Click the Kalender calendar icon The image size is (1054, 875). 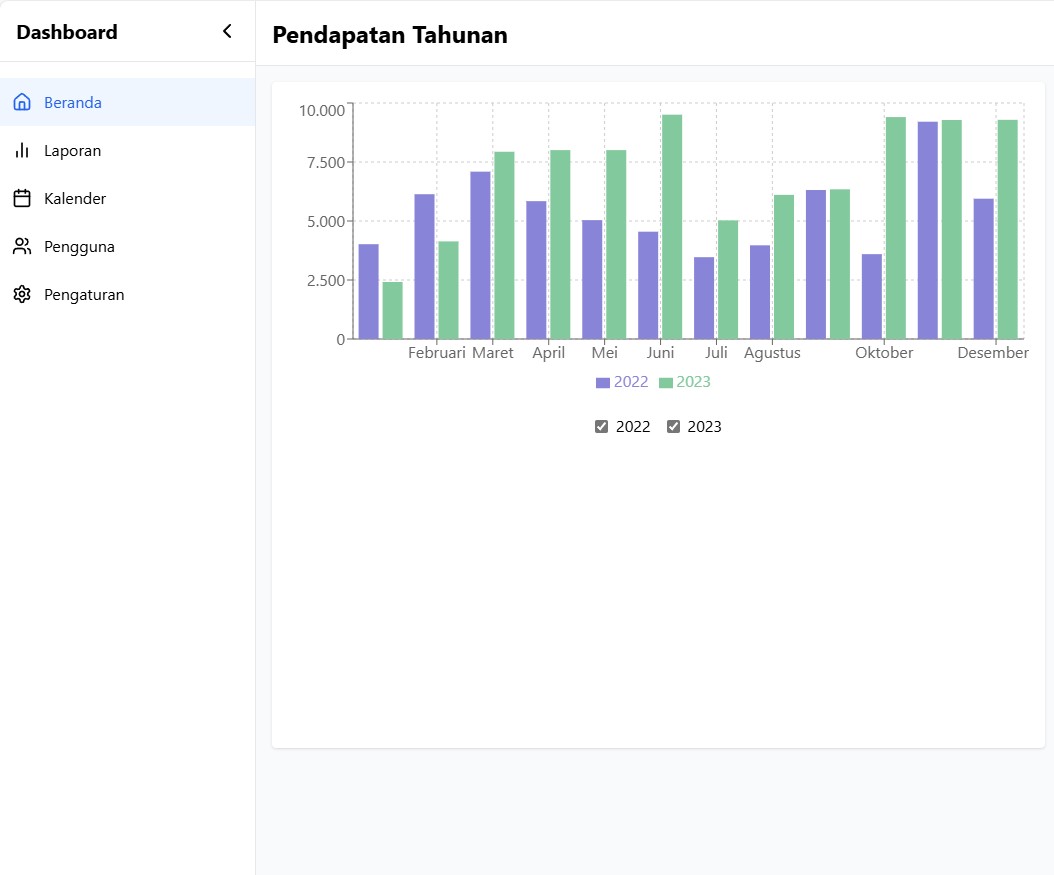pyautogui.click(x=21, y=198)
